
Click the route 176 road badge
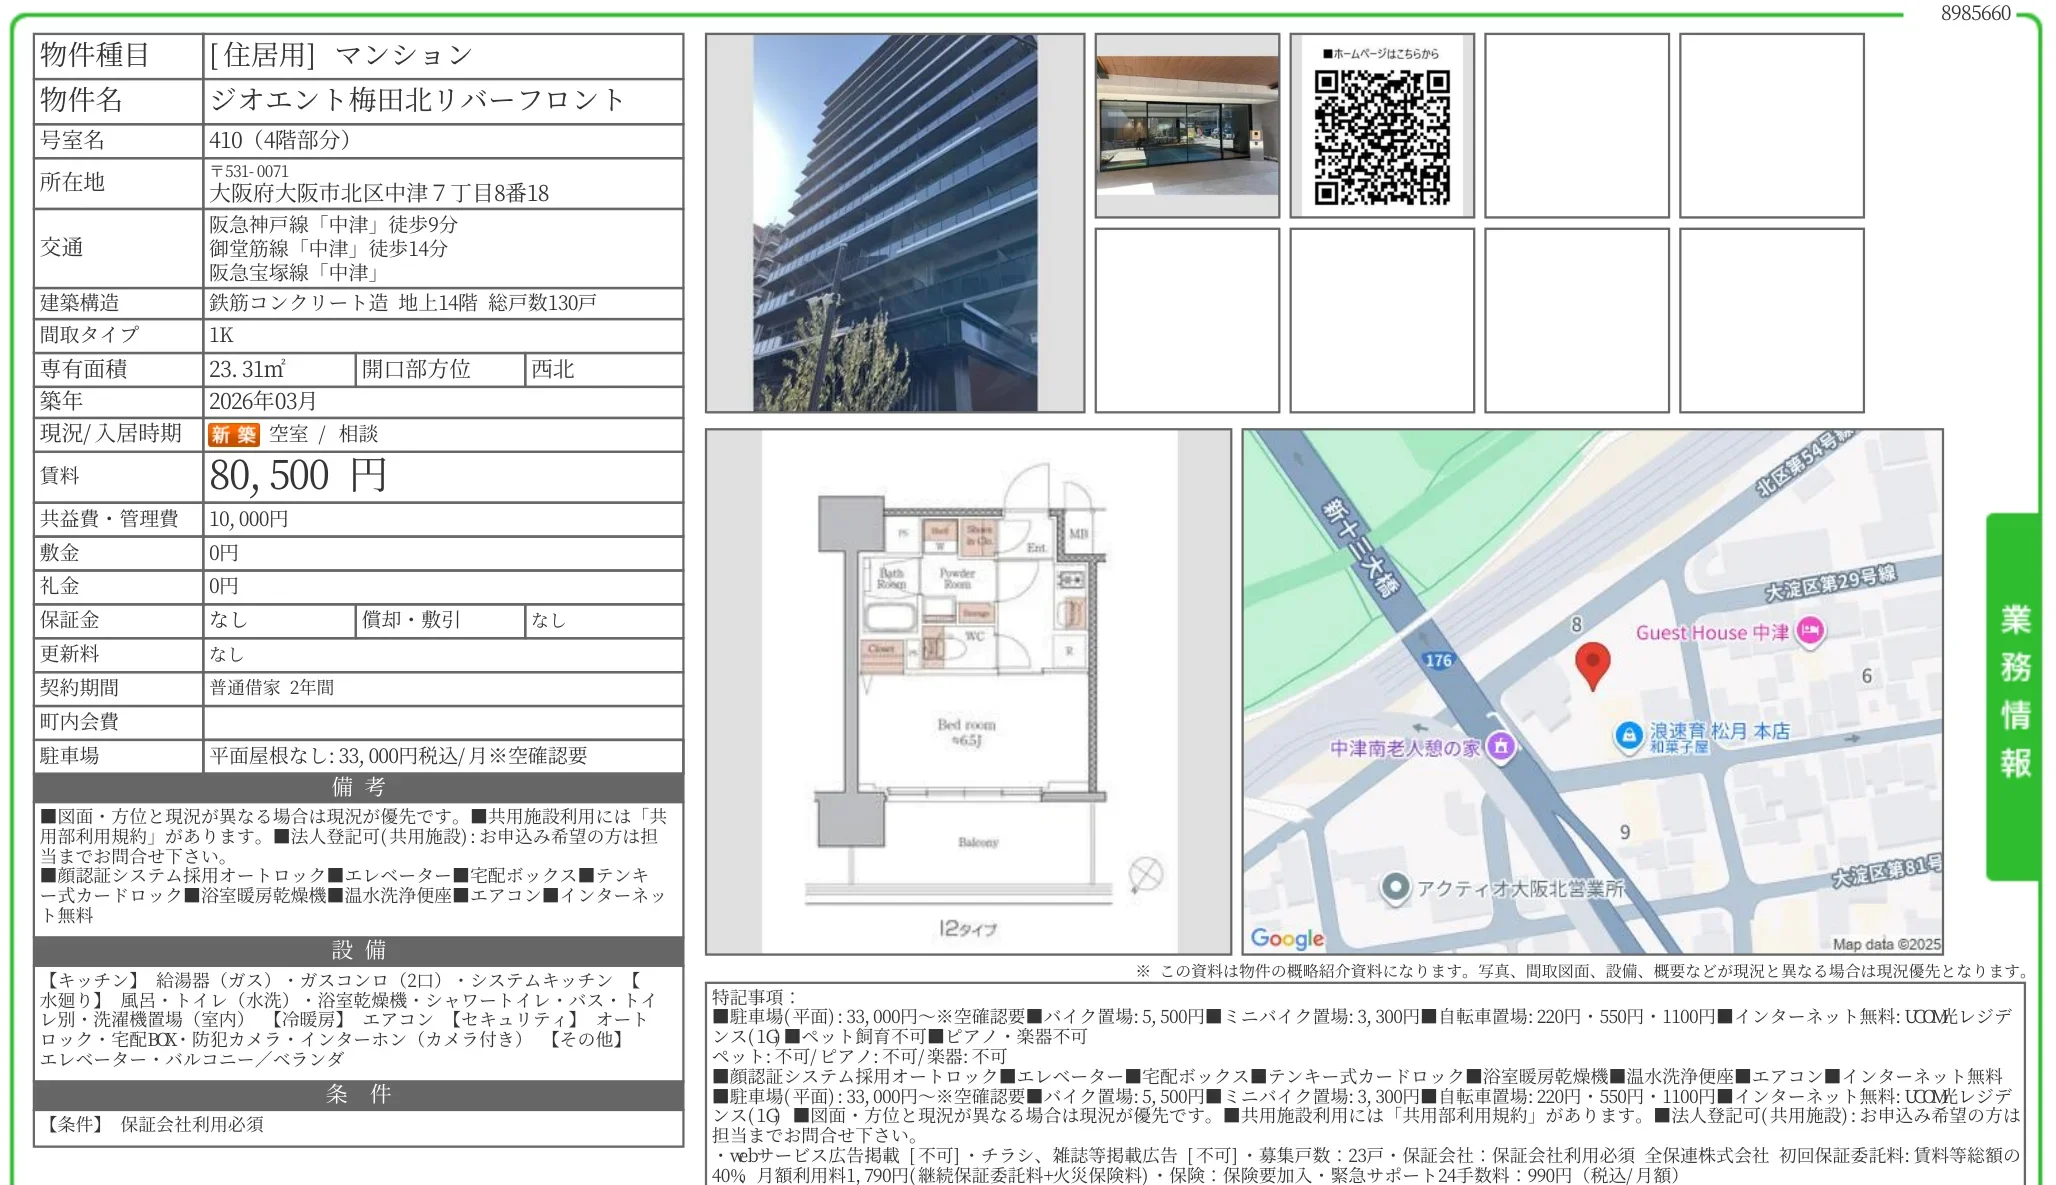coord(1438,660)
